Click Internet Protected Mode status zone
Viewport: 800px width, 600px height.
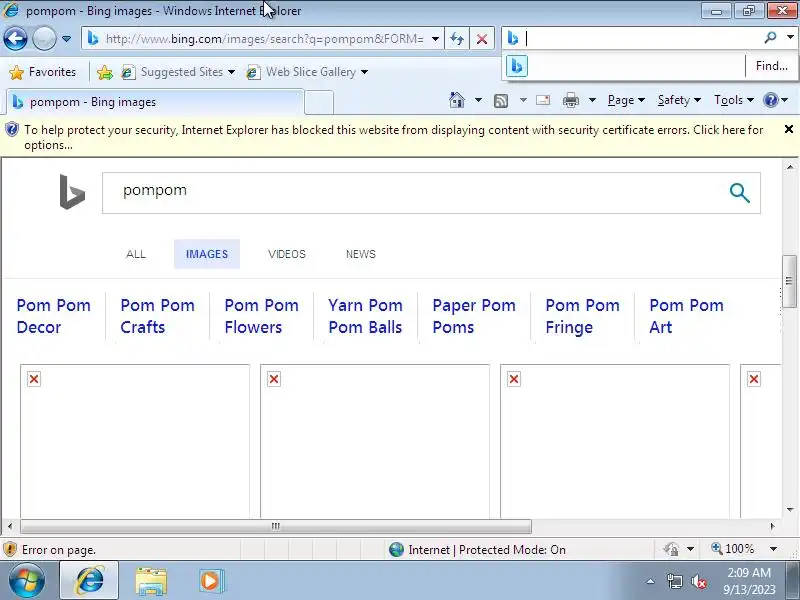pyautogui.click(x=477, y=549)
